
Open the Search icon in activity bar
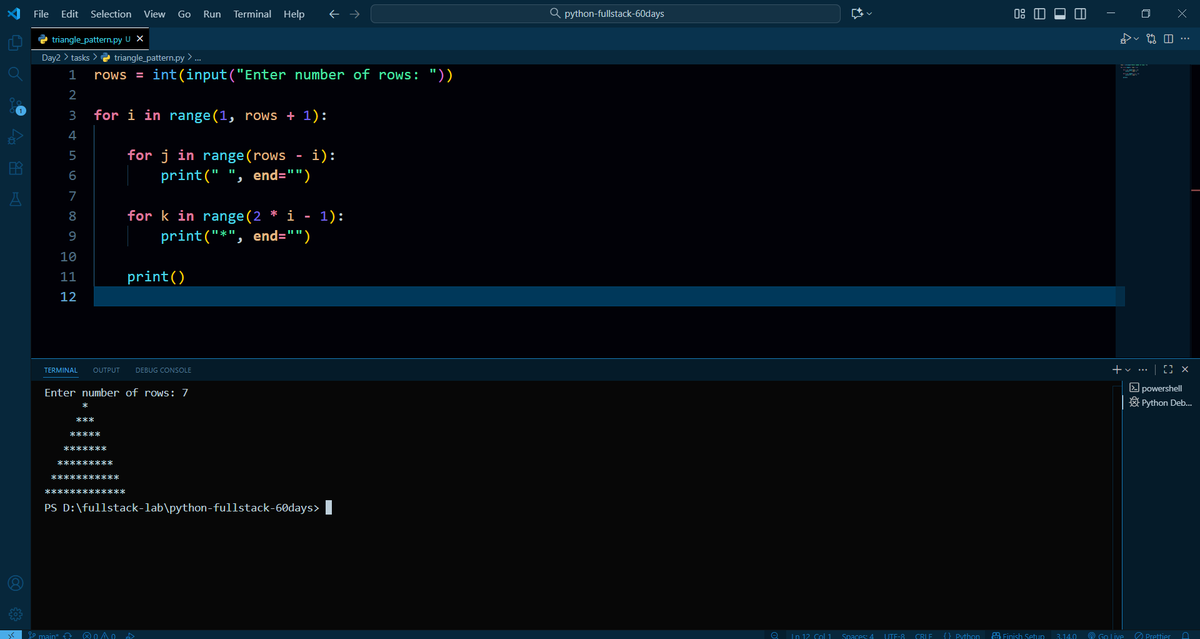point(14,74)
